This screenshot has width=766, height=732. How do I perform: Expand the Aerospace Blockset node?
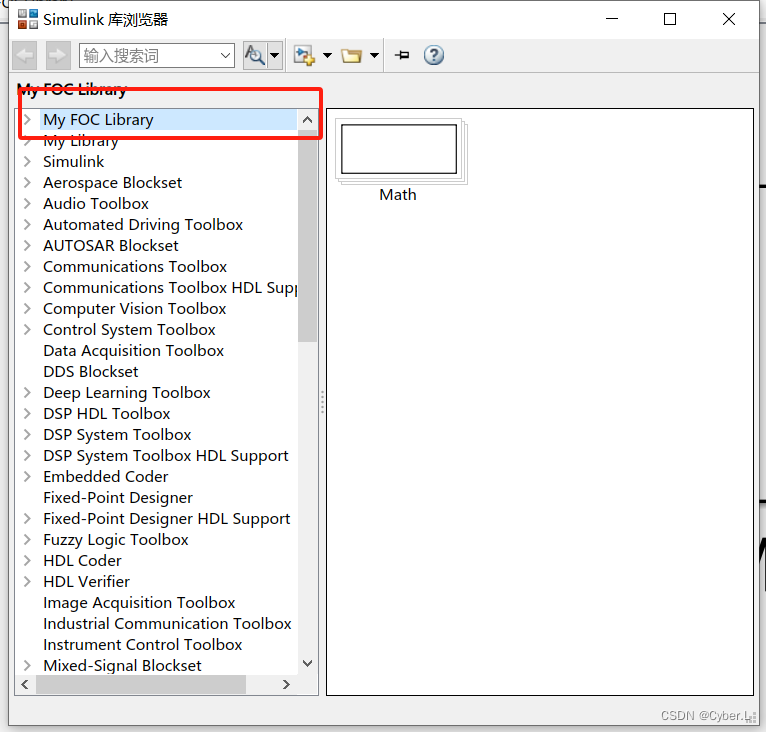[x=27, y=183]
